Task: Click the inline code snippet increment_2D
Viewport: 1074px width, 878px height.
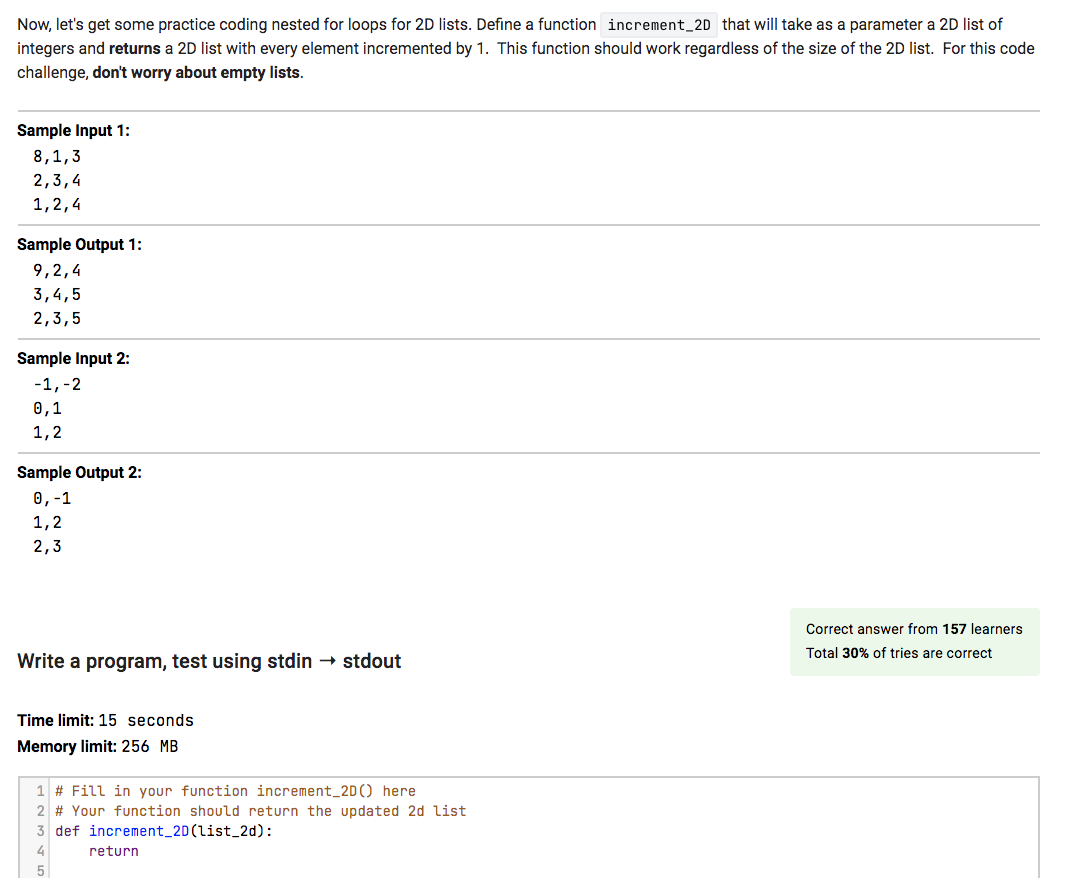Action: [659, 24]
